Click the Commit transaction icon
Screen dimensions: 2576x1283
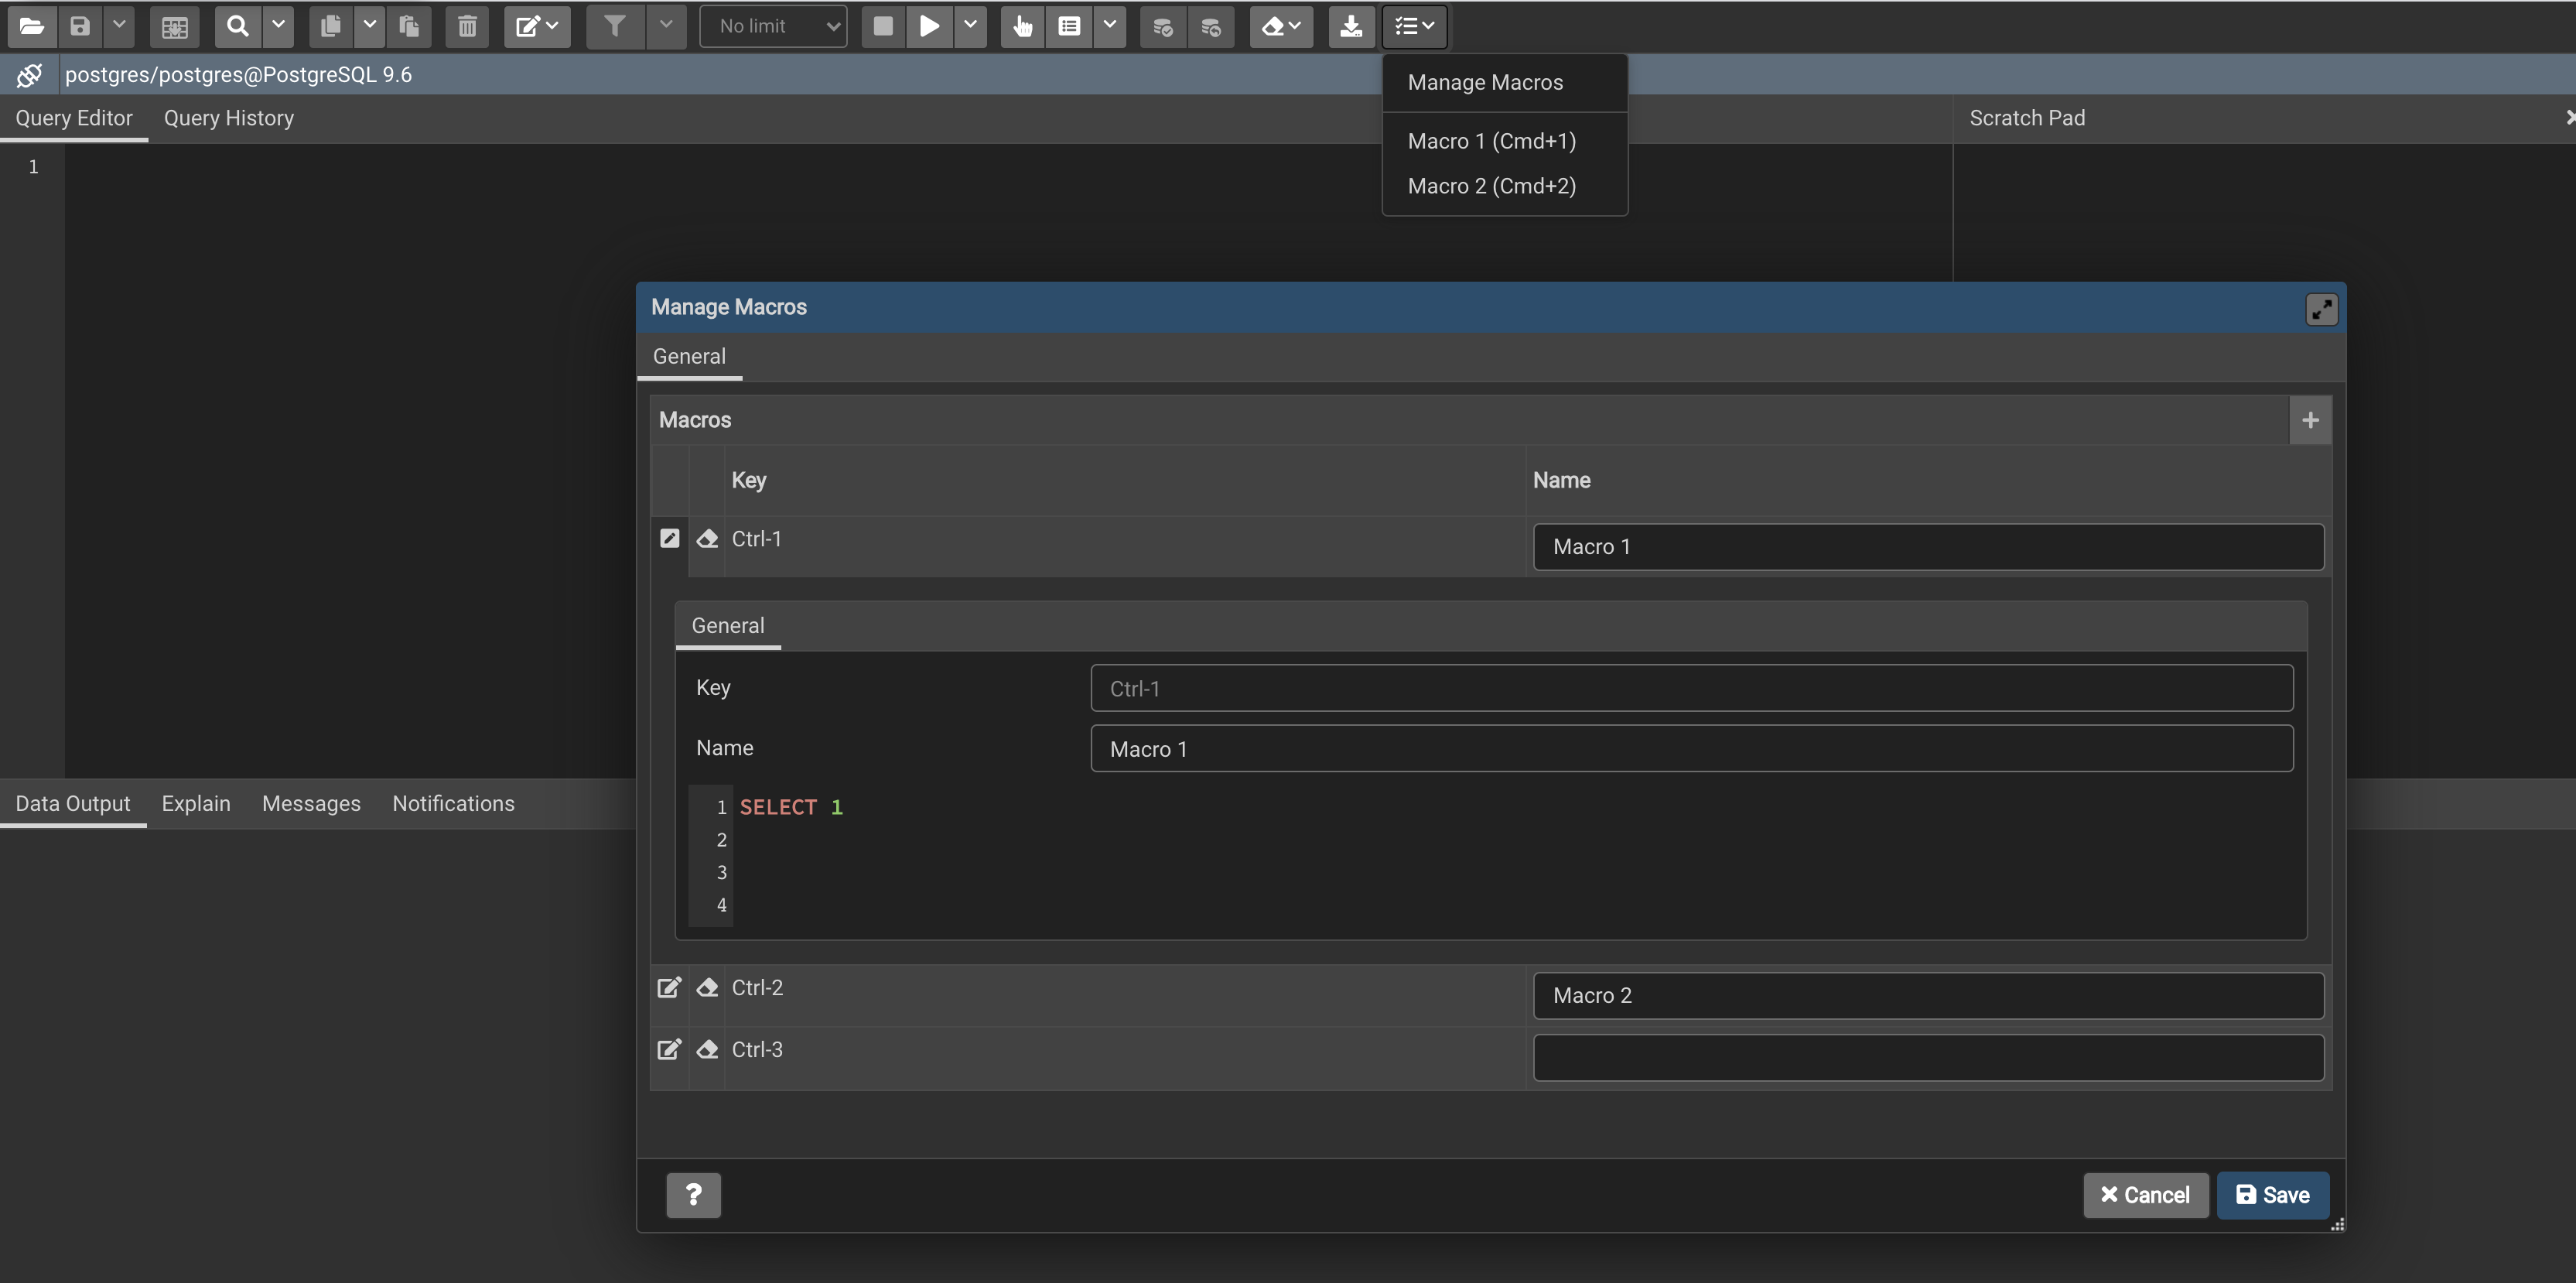[1162, 26]
